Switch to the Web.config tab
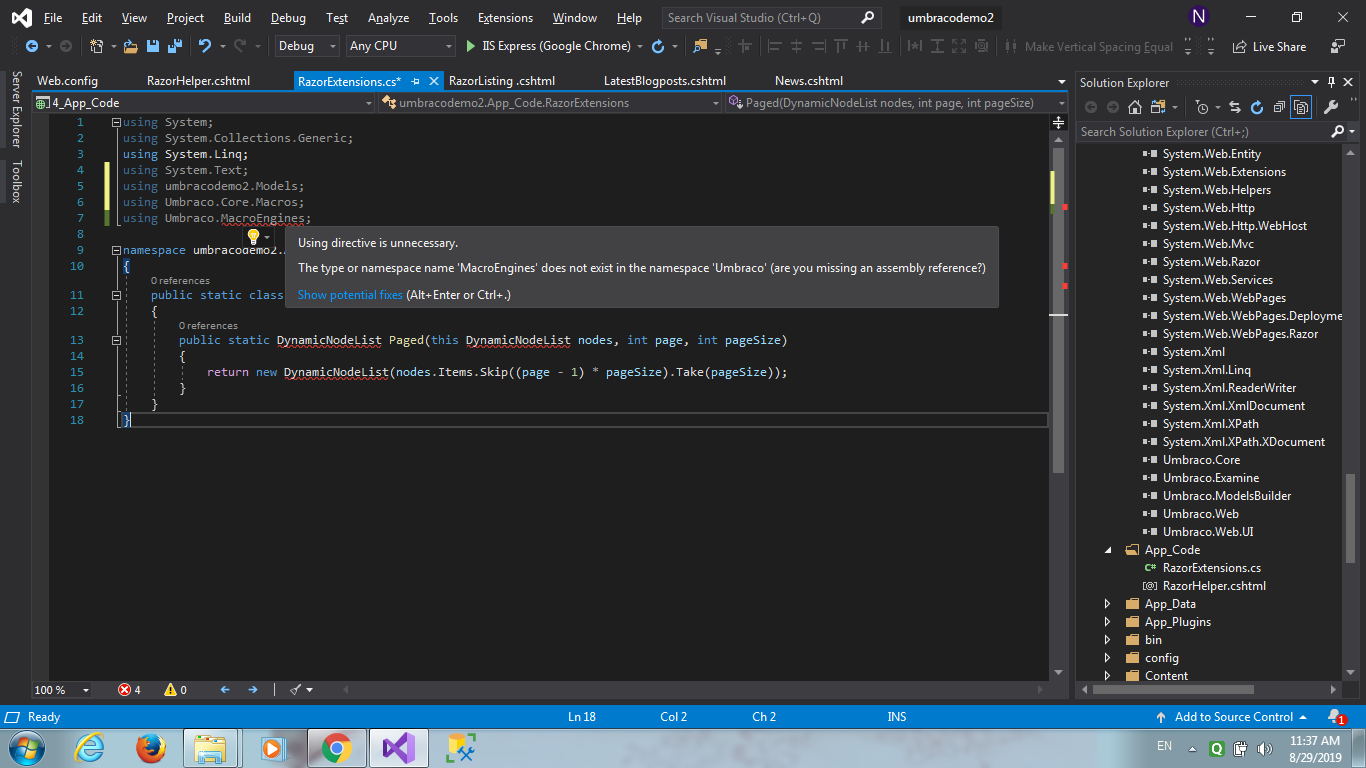1366x768 pixels. [x=68, y=81]
